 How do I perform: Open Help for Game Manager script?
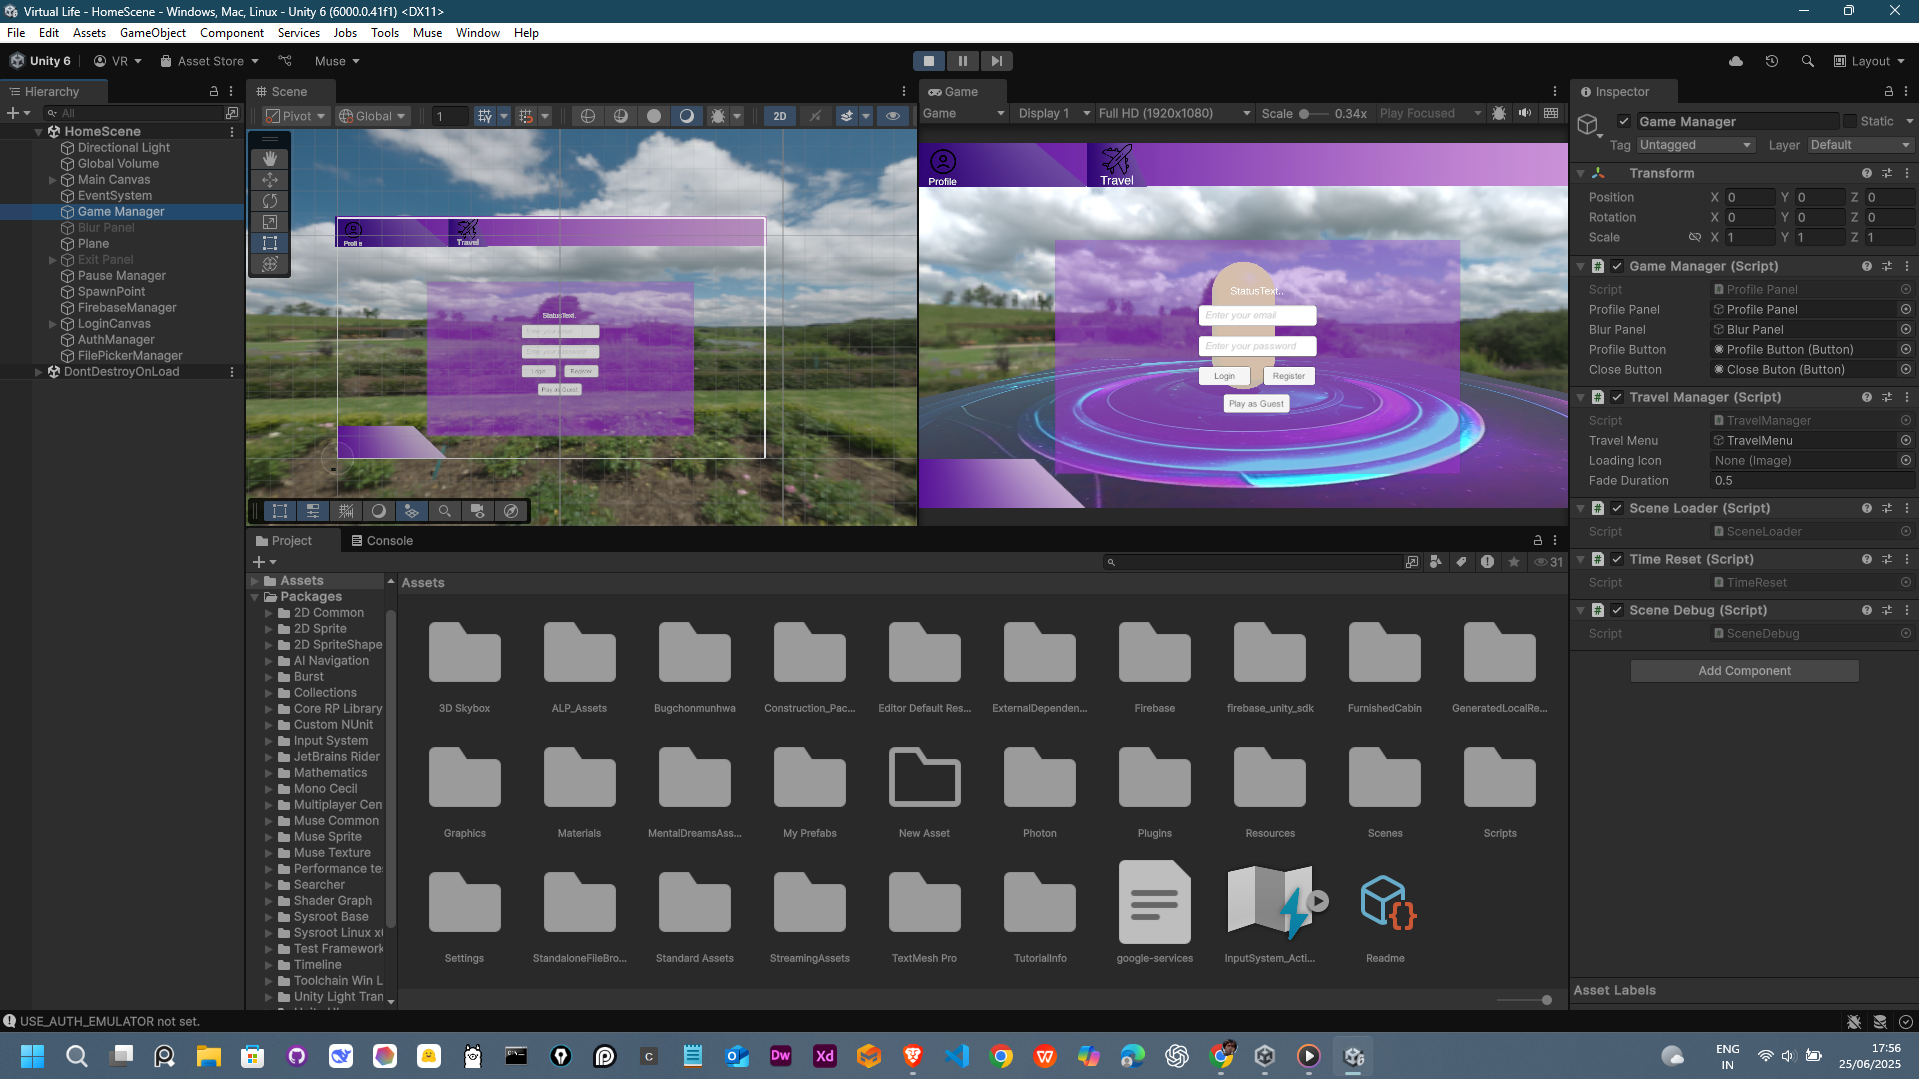coord(1867,266)
